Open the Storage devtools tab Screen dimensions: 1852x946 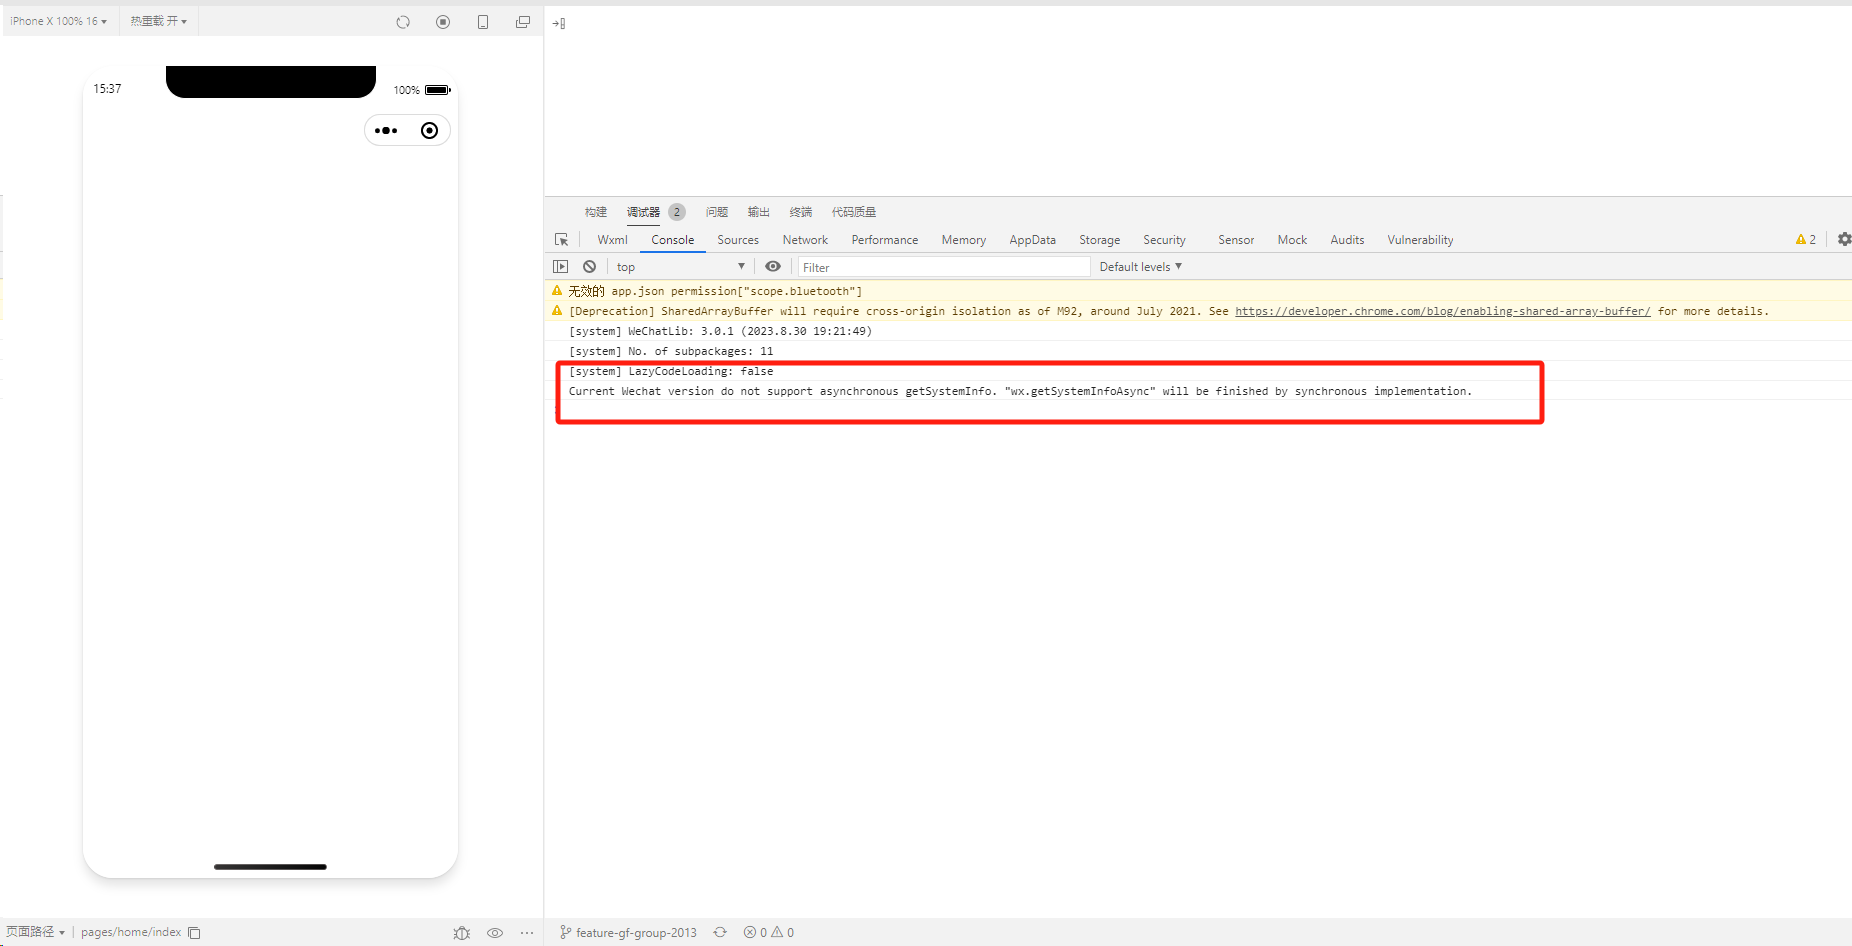(1100, 240)
